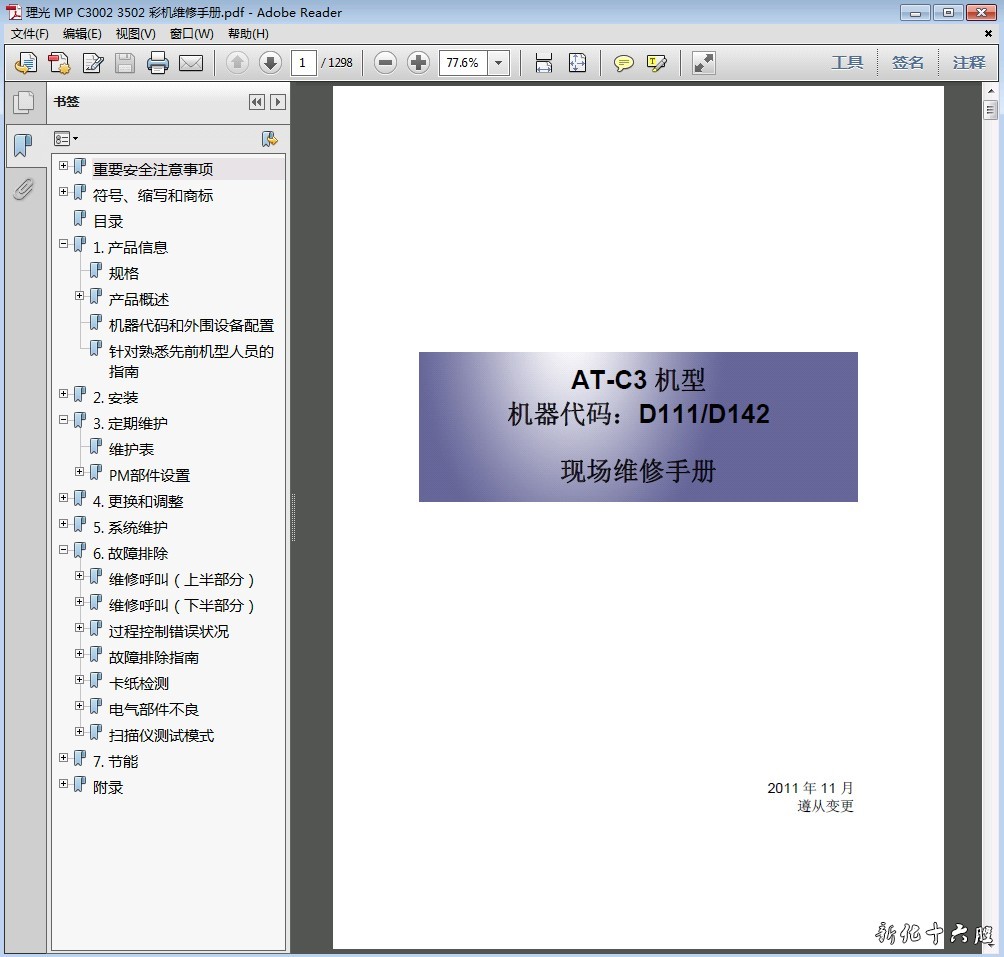Viewport: 1004px width, 957px height.
Task: Open the page thumbnails panel
Action: pyautogui.click(x=23, y=103)
